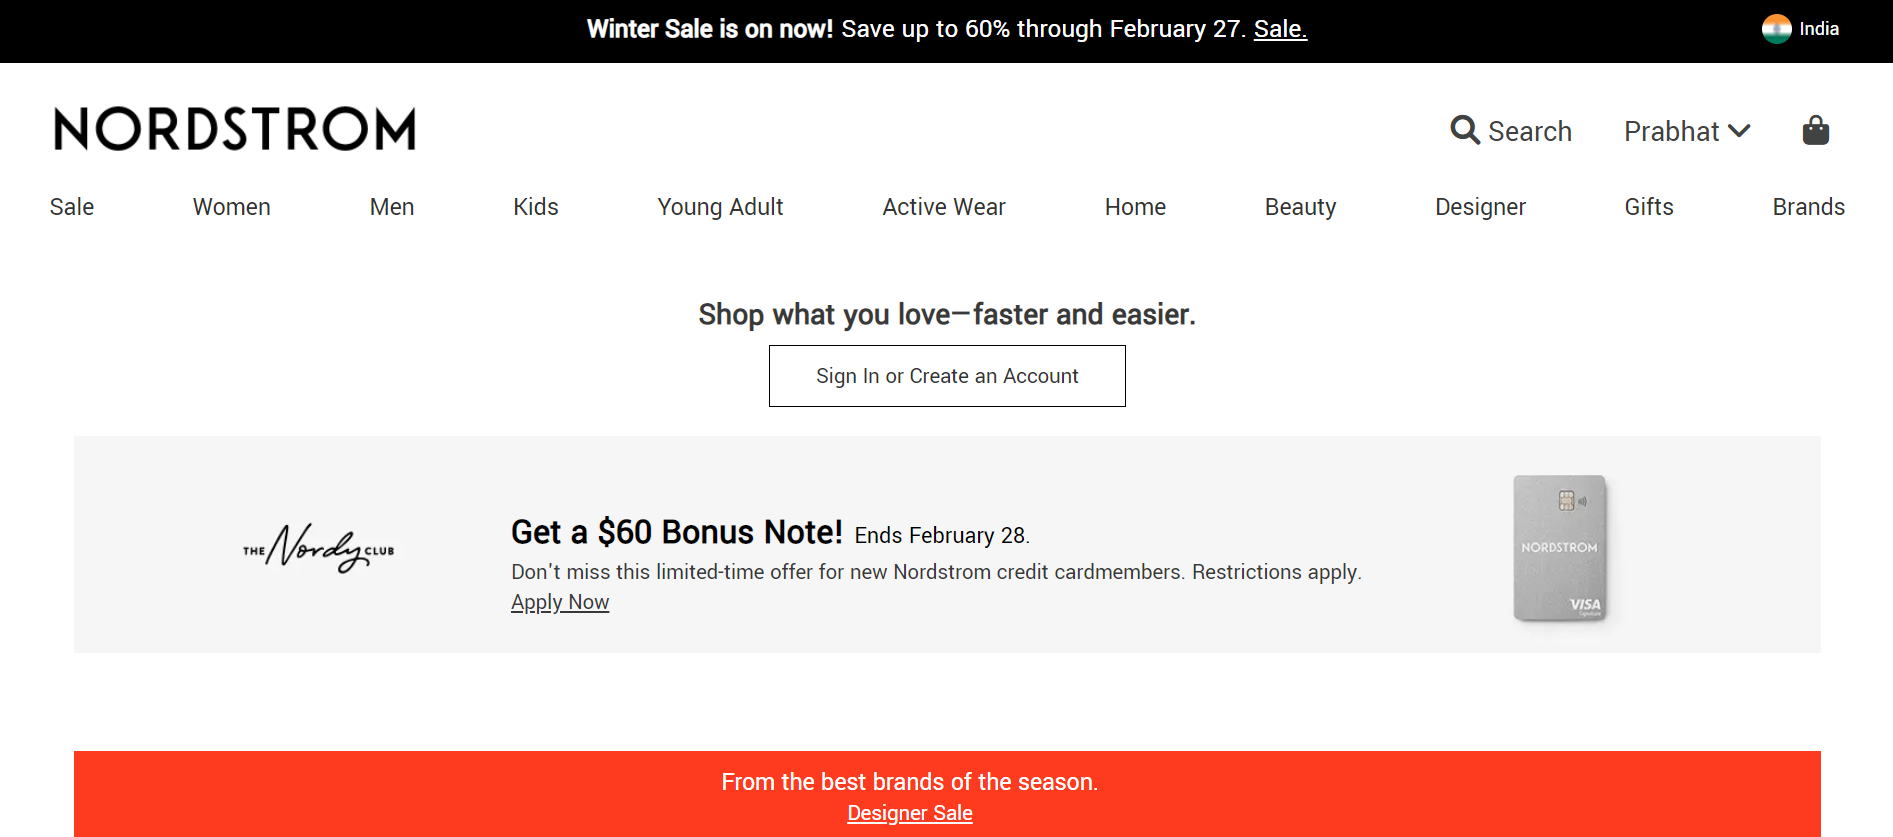
Task: Open the Designer menu
Action: click(1480, 207)
